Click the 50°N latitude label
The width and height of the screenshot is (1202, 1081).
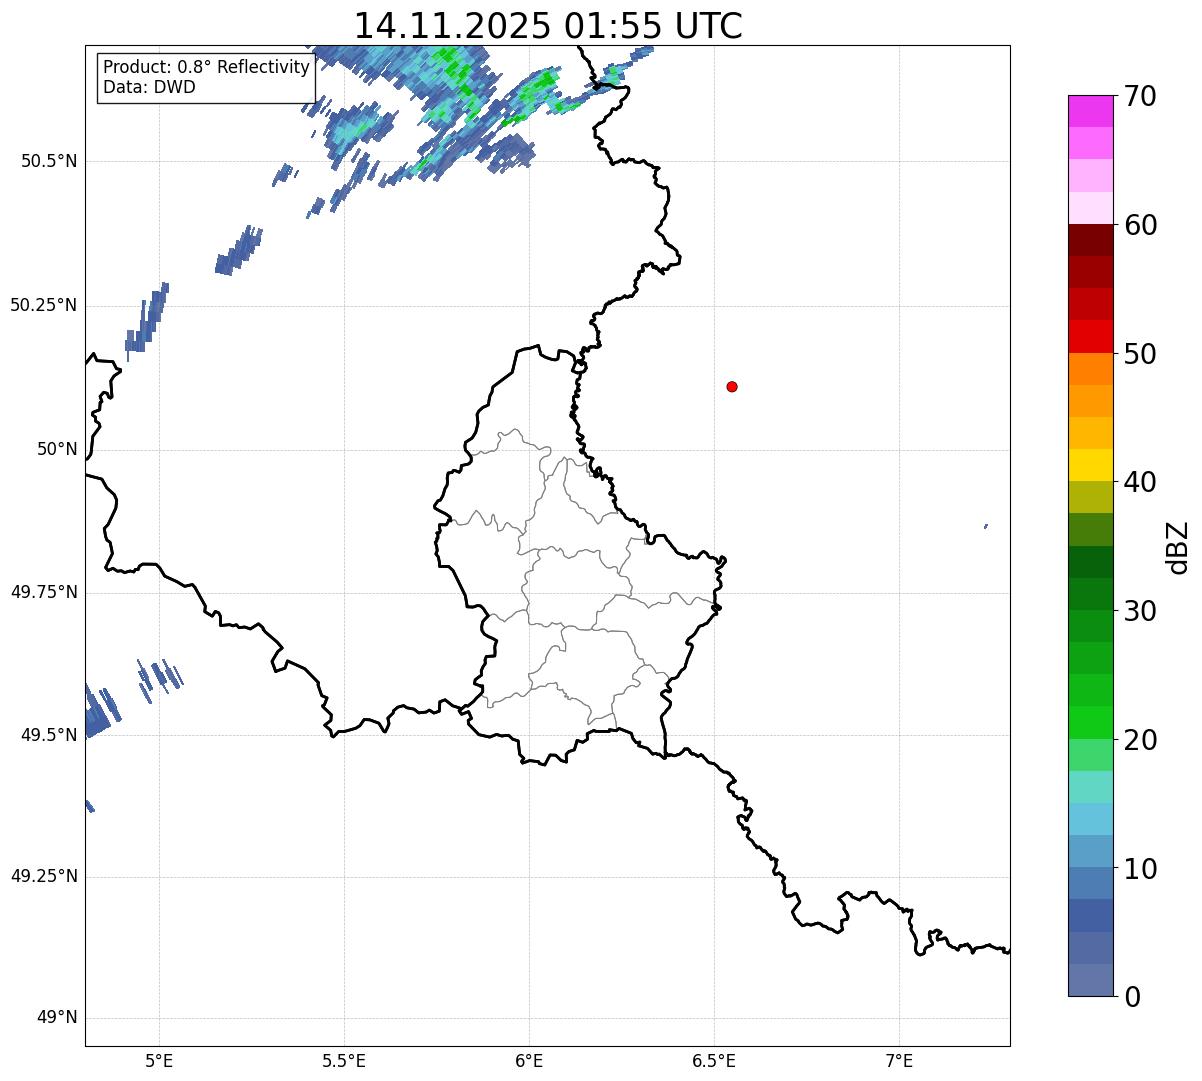58,449
